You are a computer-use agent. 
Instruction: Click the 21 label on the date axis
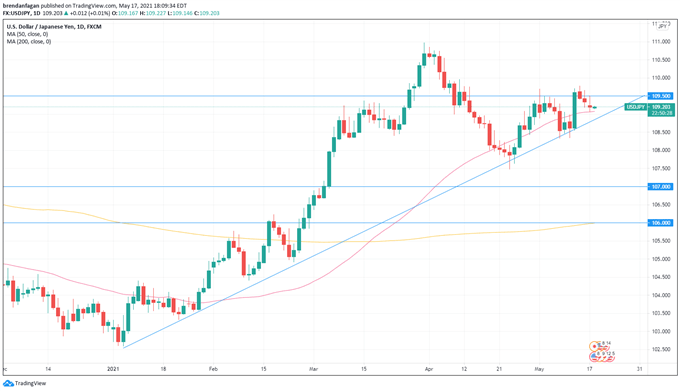point(499,369)
